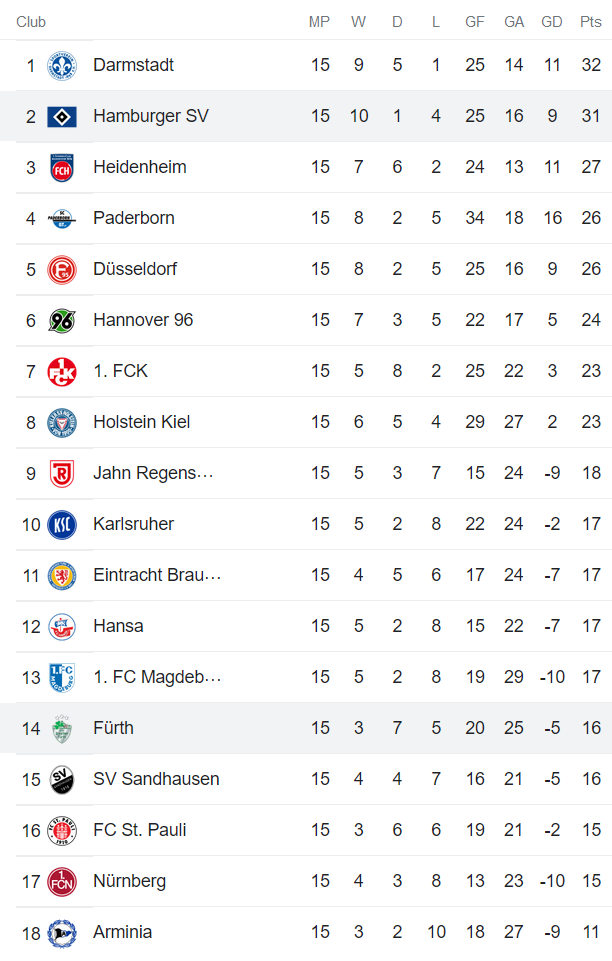Image resolution: width=612 pixels, height=961 pixels.
Task: Click the SV Sandhausen black logo
Action: coord(62,780)
